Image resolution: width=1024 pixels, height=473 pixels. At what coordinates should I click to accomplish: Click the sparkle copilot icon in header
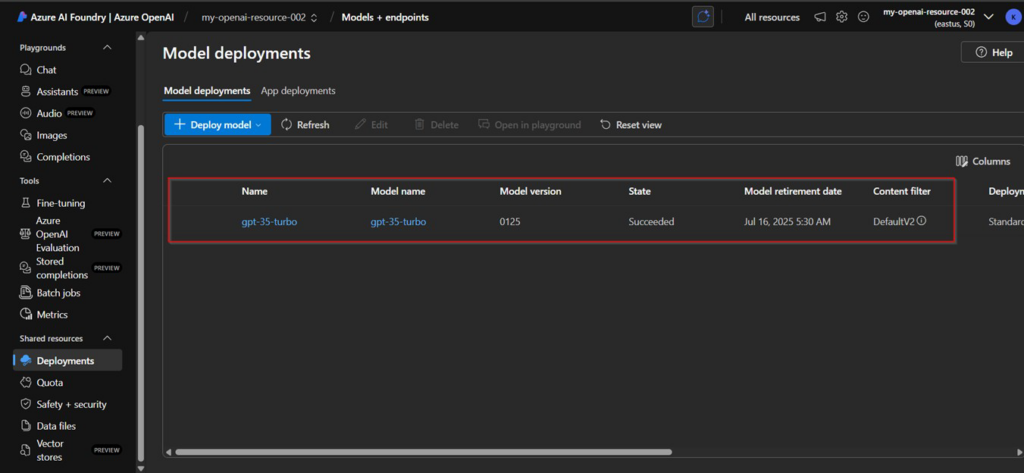coord(703,17)
